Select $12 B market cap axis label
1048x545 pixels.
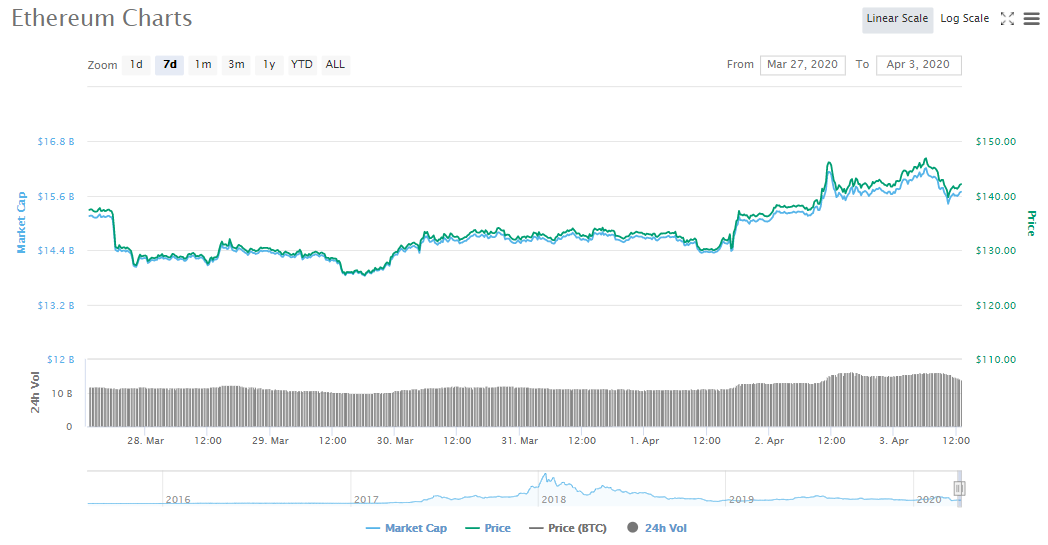[61, 360]
